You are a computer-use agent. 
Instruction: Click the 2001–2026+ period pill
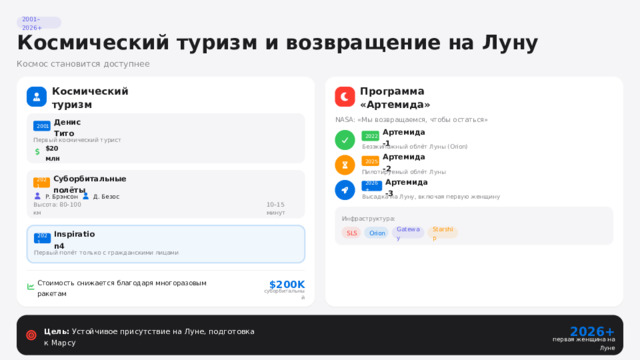click(39, 23)
